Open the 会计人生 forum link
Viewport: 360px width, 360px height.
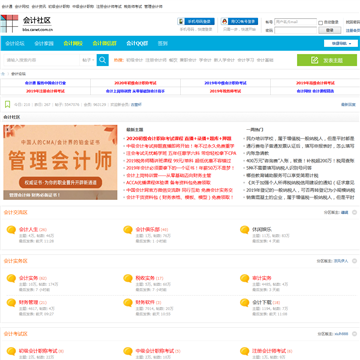pyautogui.click(x=28, y=229)
